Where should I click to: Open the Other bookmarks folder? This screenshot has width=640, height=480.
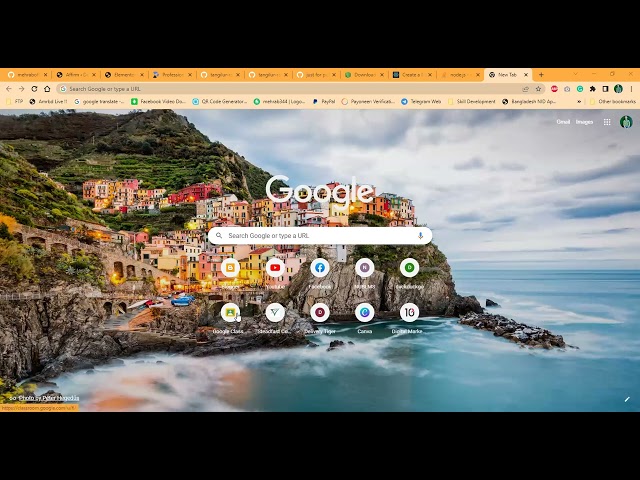613,102
